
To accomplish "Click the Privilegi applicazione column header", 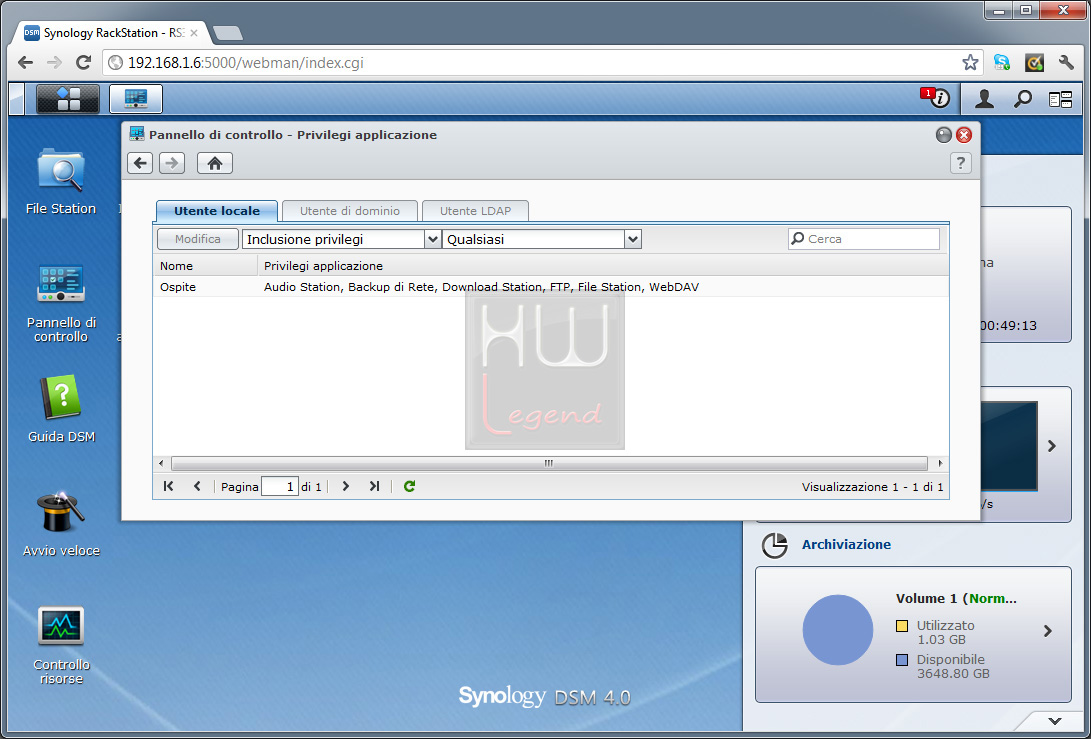I will tap(603, 266).
